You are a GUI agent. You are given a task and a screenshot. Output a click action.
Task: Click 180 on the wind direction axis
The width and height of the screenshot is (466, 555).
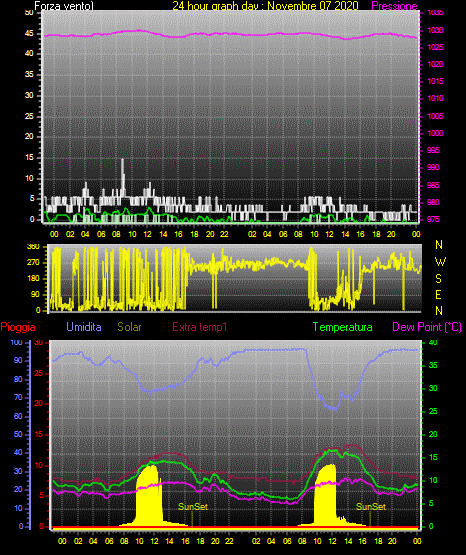[x=33, y=279]
